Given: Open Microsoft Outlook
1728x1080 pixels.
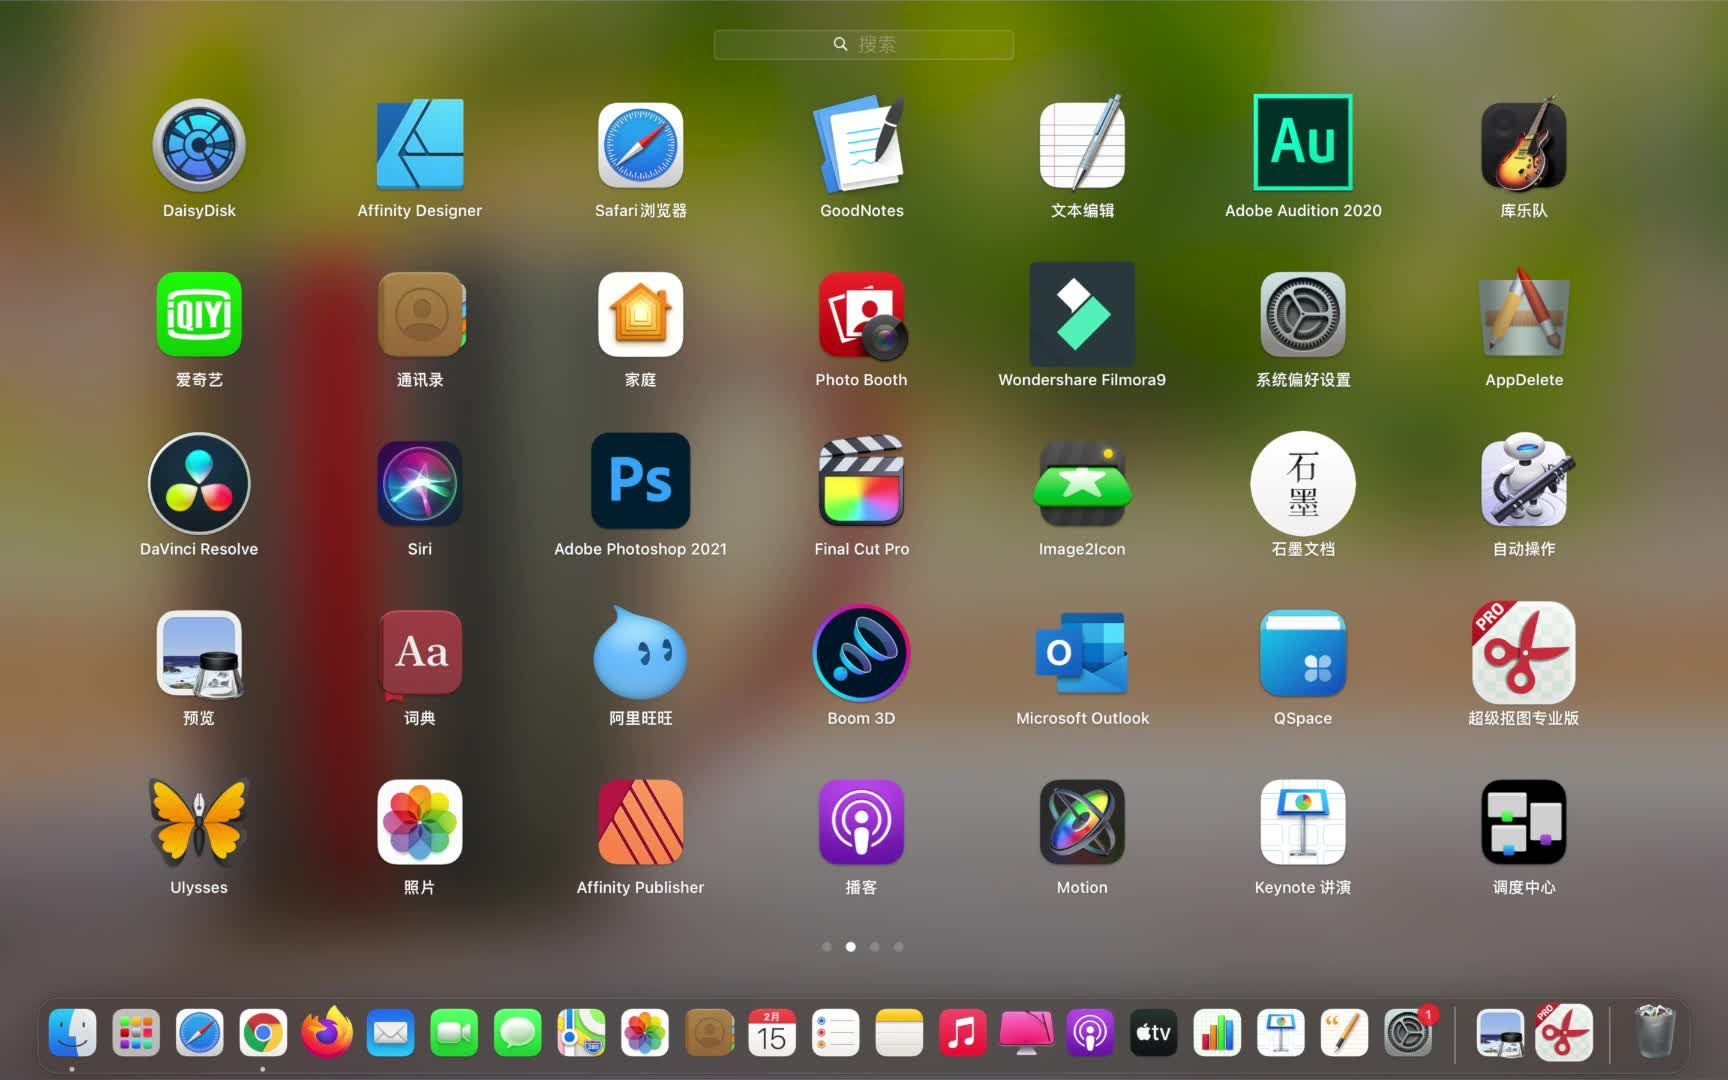Looking at the screenshot, I should coord(1082,653).
